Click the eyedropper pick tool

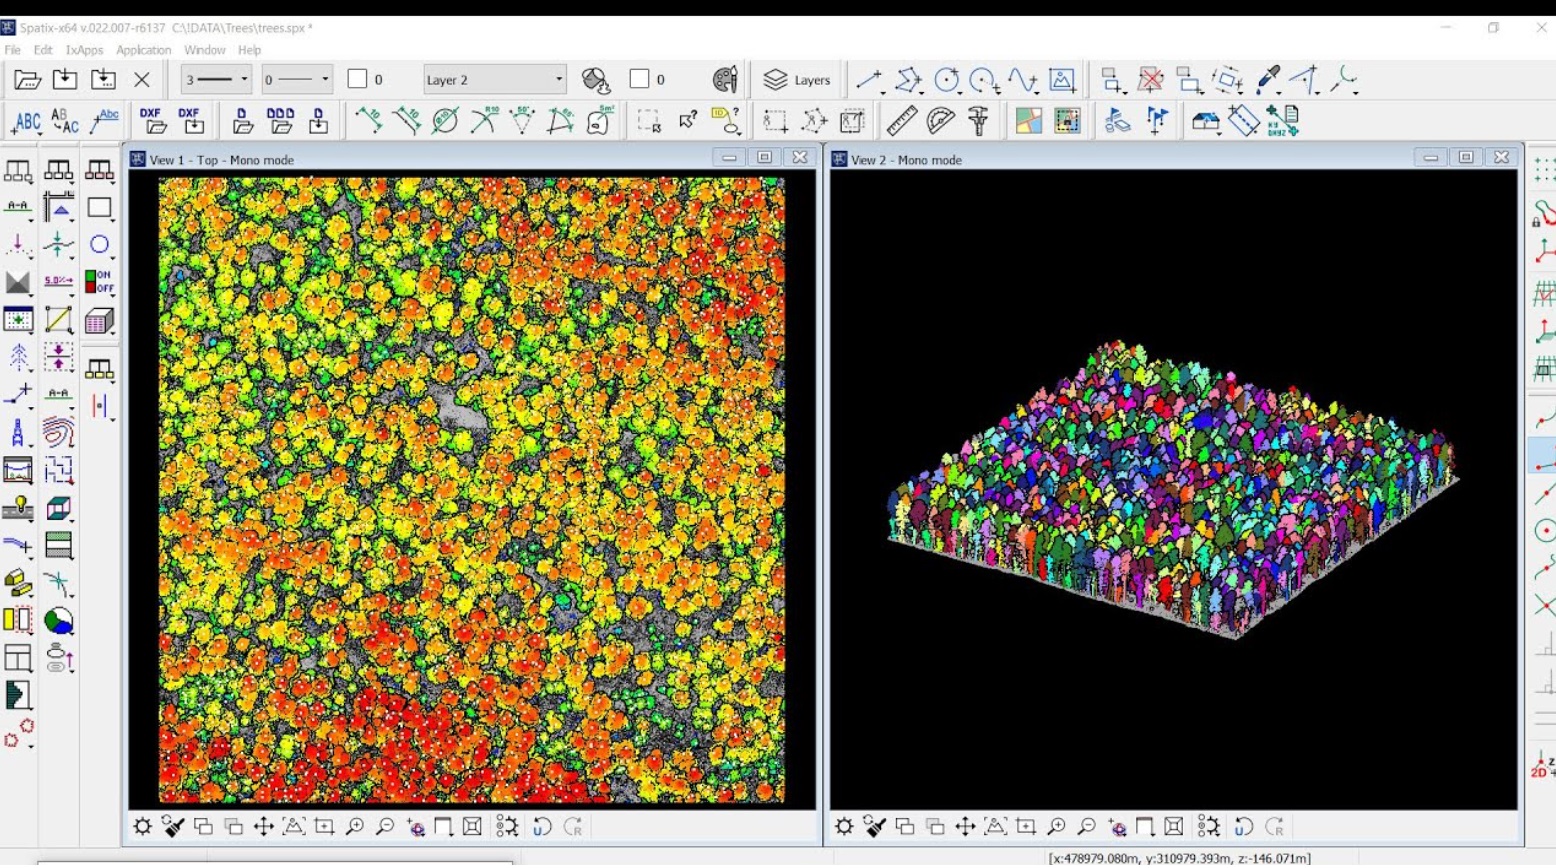pos(1268,80)
